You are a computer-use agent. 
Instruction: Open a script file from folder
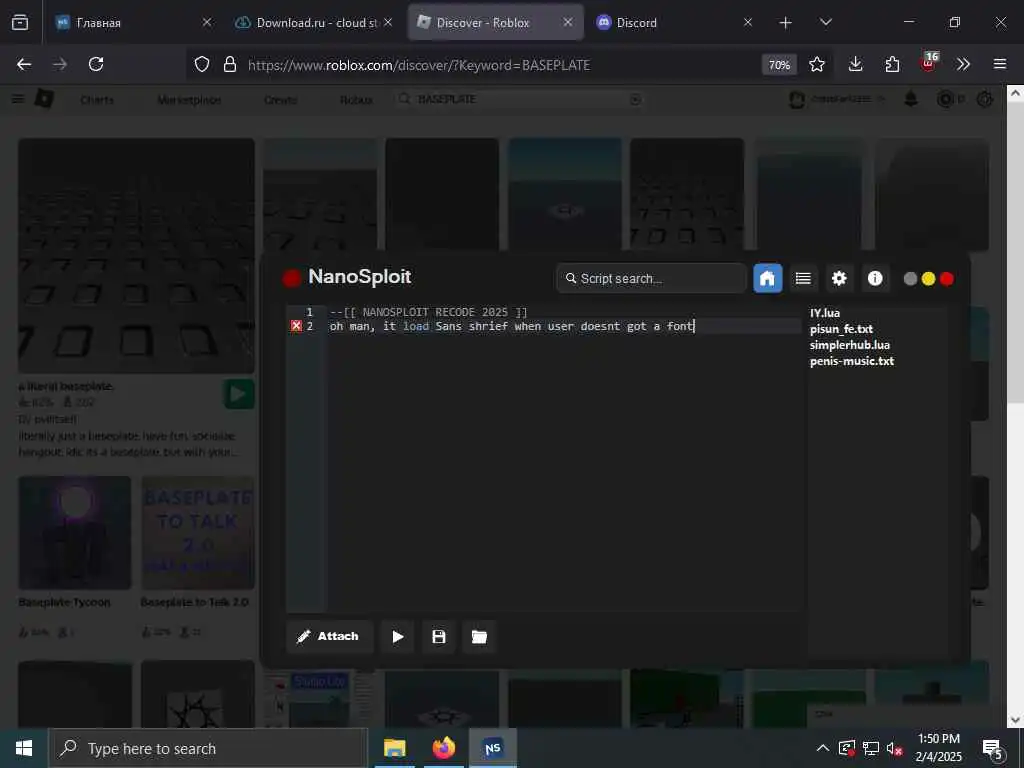479,636
